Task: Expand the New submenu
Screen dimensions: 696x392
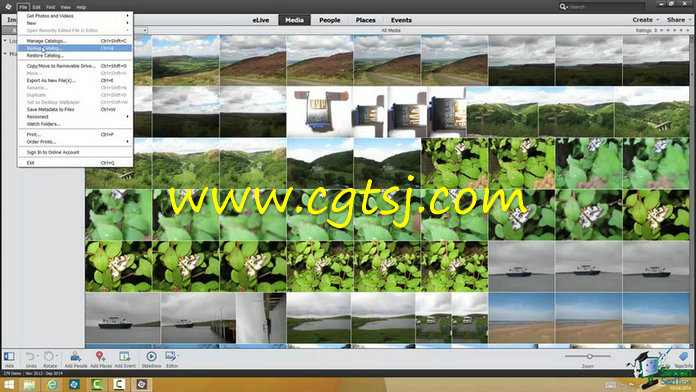Action: coord(75,23)
